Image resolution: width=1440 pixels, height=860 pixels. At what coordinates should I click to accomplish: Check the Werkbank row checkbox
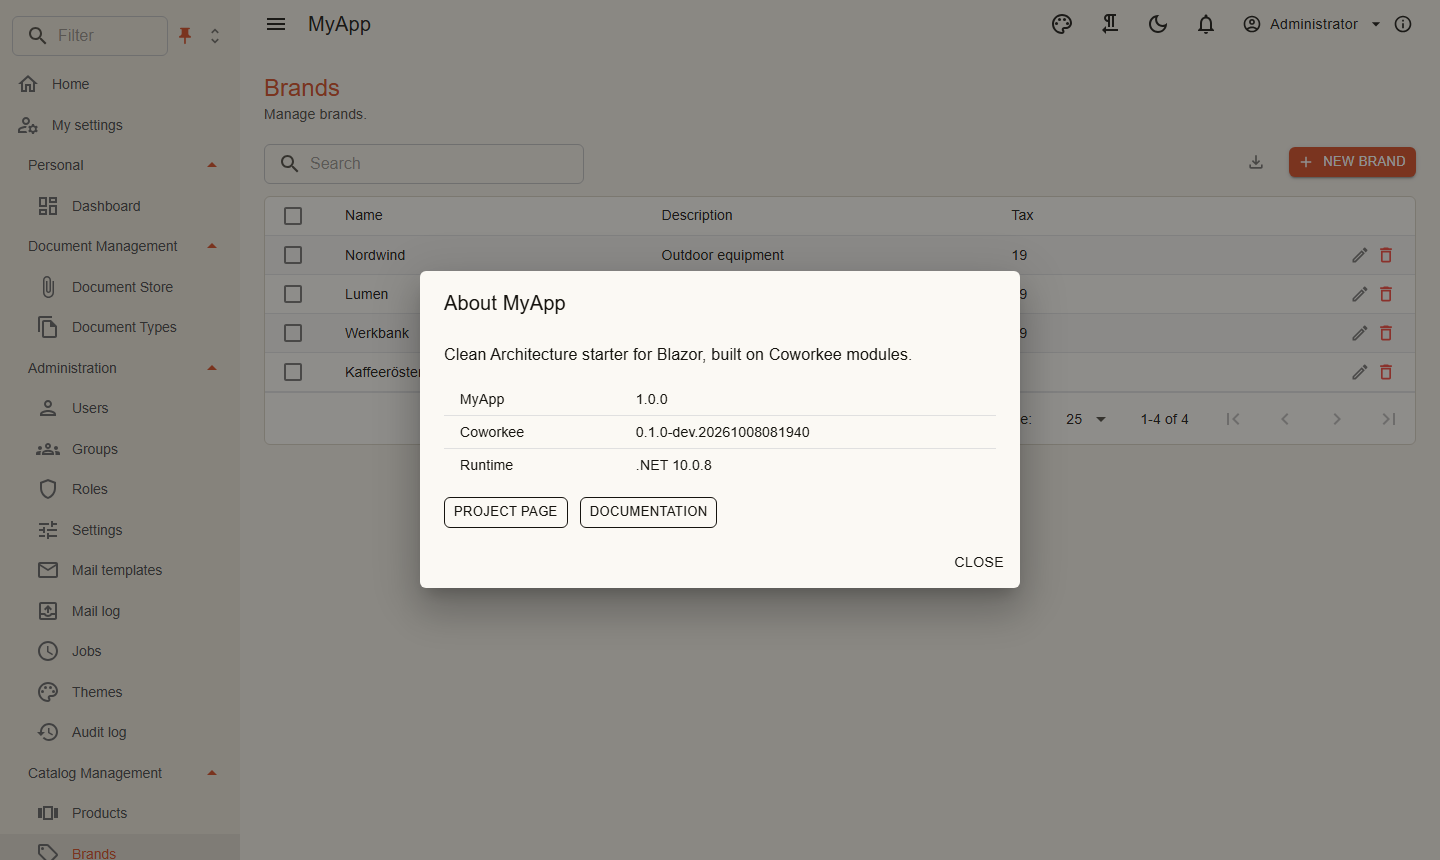point(293,333)
